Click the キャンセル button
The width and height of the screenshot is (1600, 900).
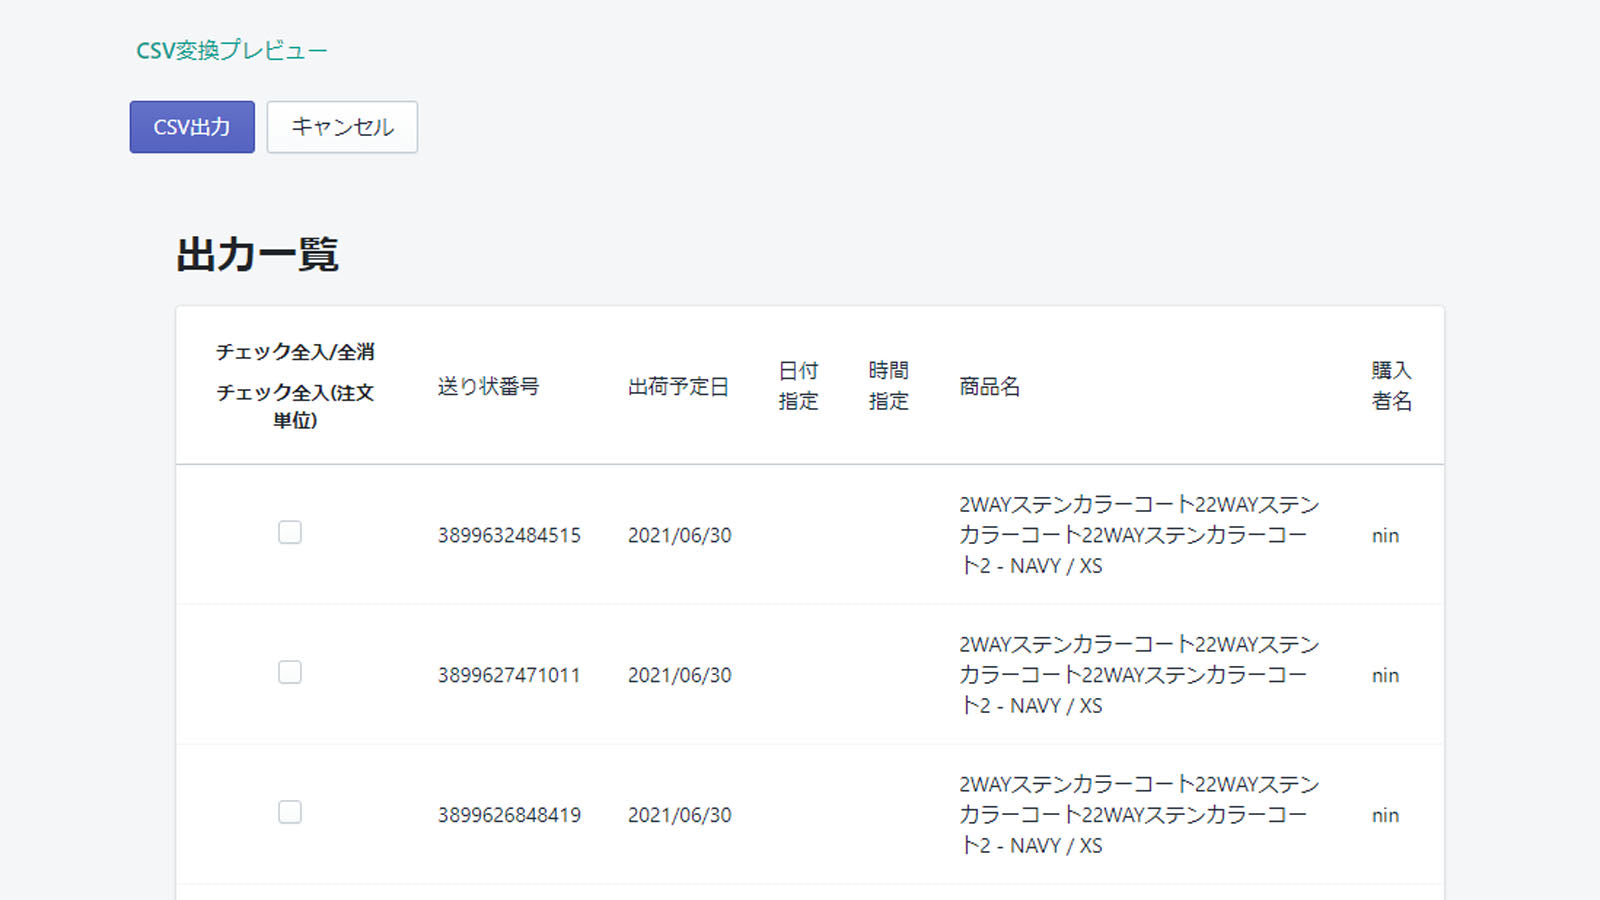(342, 127)
